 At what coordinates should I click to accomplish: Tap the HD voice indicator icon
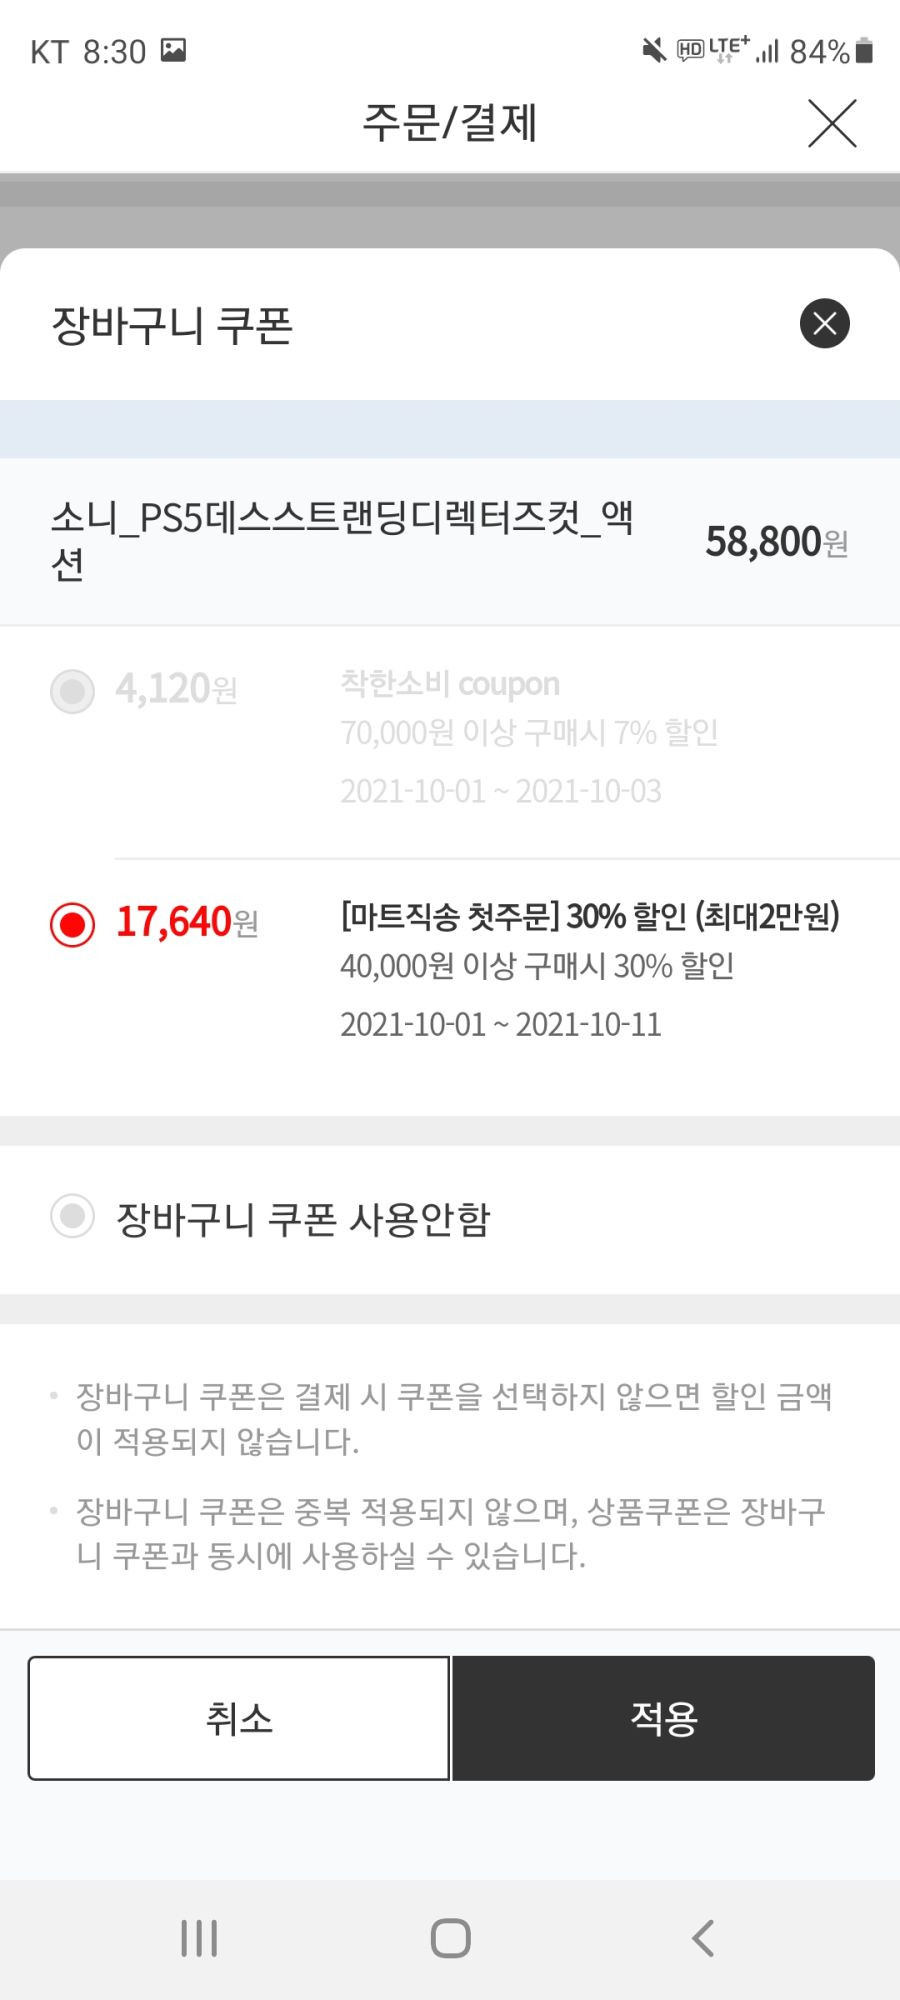(690, 50)
